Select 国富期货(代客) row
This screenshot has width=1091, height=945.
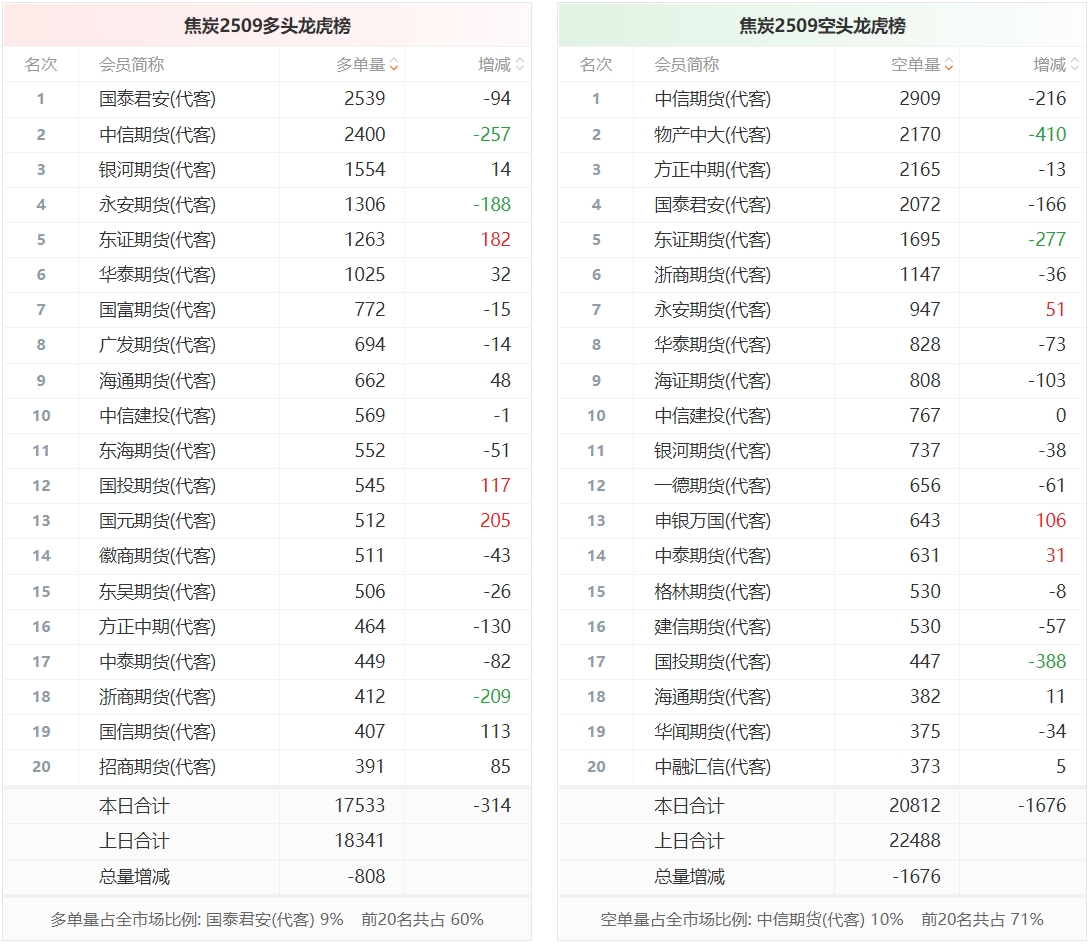pos(267,310)
